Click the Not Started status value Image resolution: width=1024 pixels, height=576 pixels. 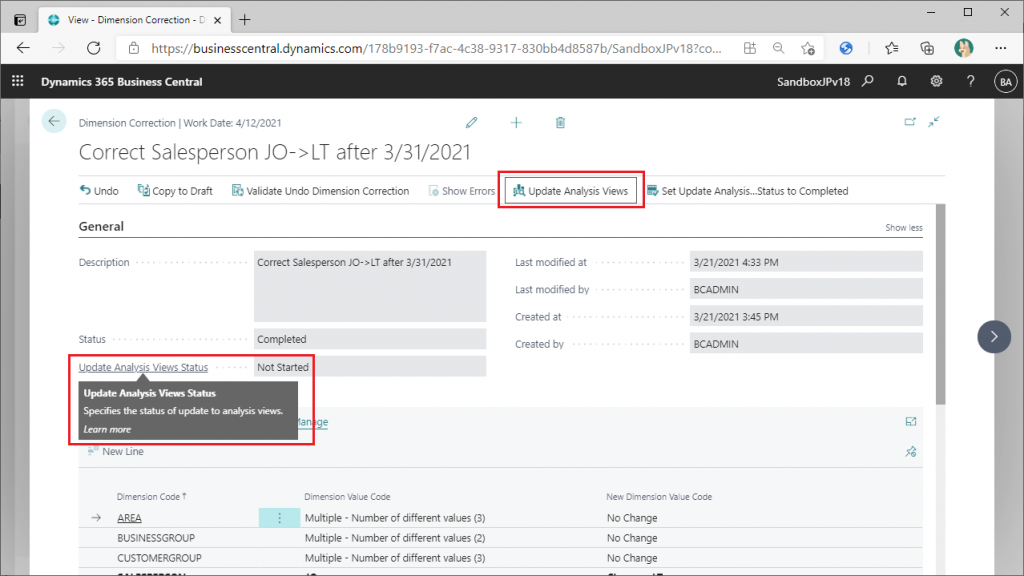283,367
